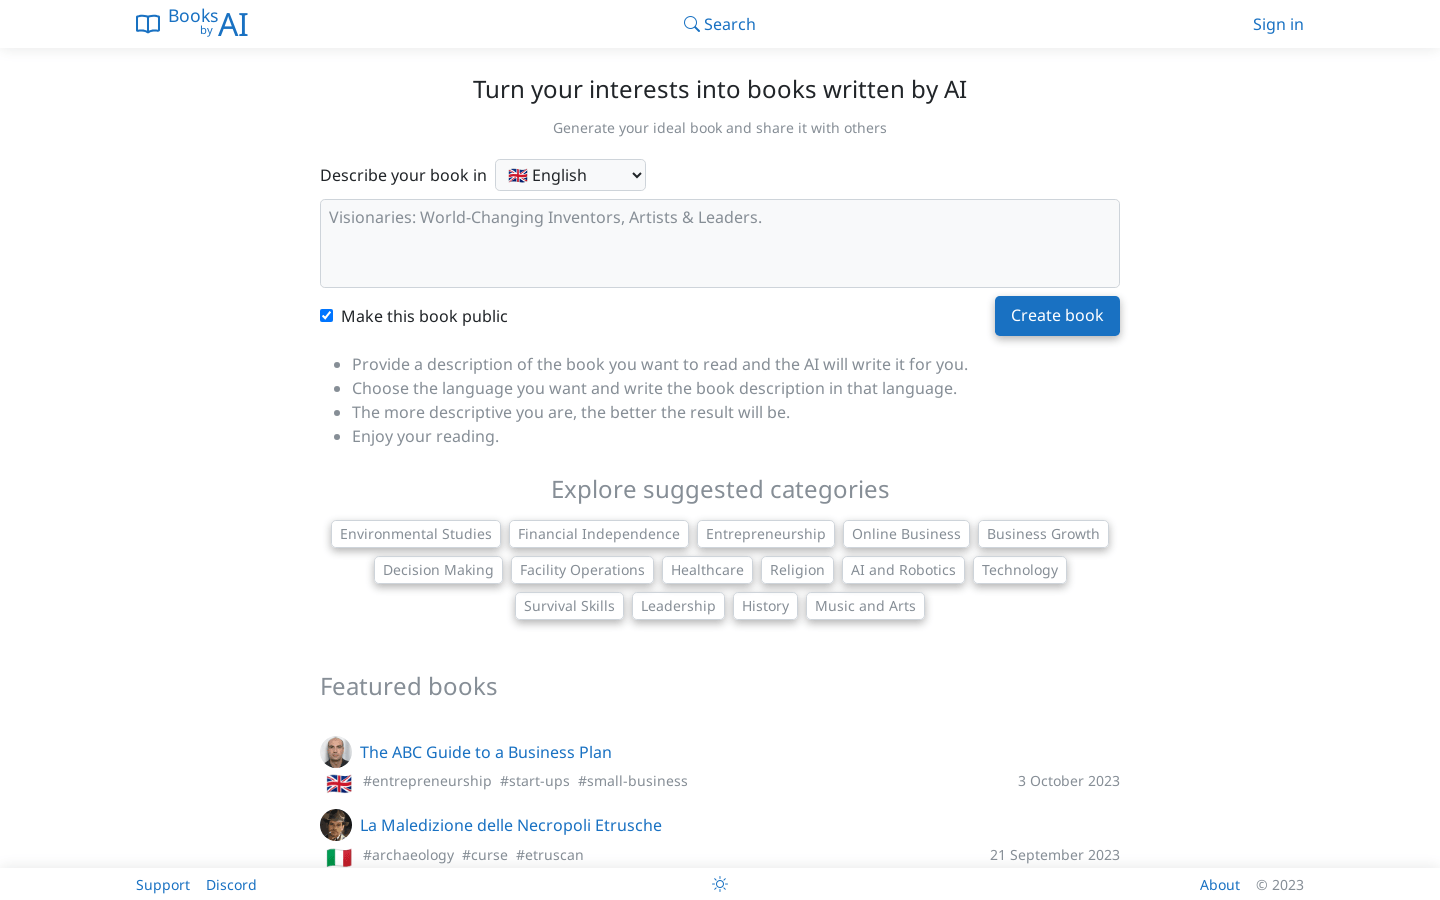The width and height of the screenshot is (1440, 900).
Task: Open the Necropoli Etrusche author's avatar
Action: point(336,824)
